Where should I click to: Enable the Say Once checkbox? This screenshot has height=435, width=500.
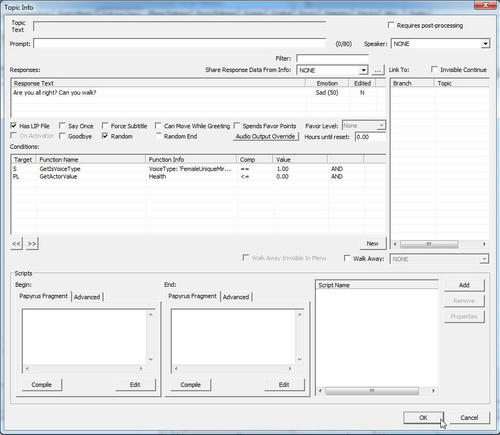point(62,126)
